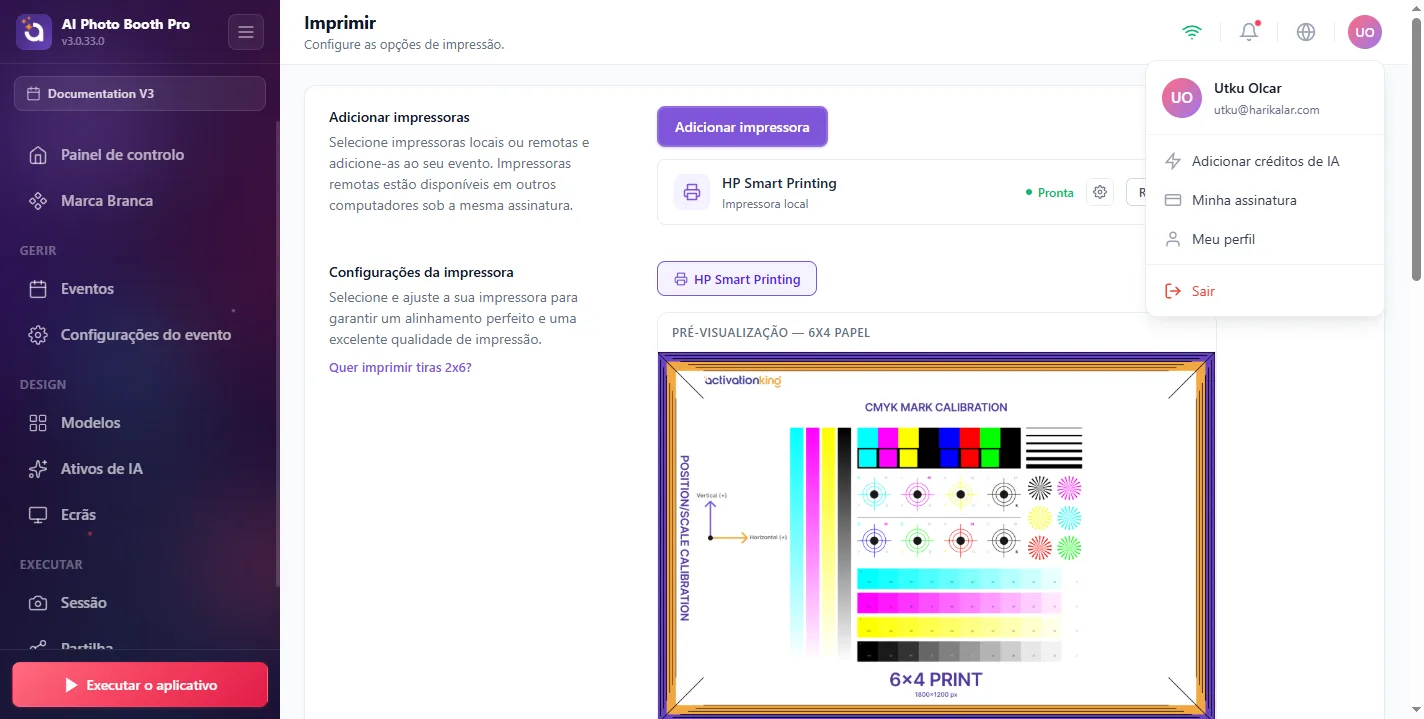Collapse sidebar with hamburger menu button
Screen dimensions: 1424x719
click(246, 32)
